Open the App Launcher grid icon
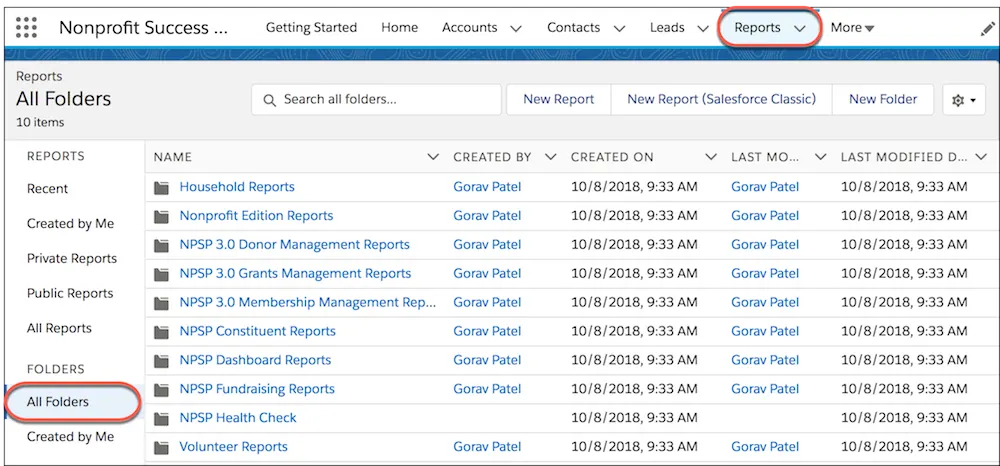1000x466 pixels. [26, 27]
